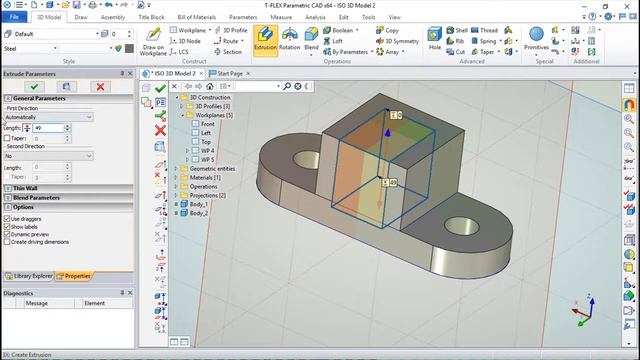The image size is (640, 360).
Task: Click the save icon in quick access toolbar
Action: (76, 5)
